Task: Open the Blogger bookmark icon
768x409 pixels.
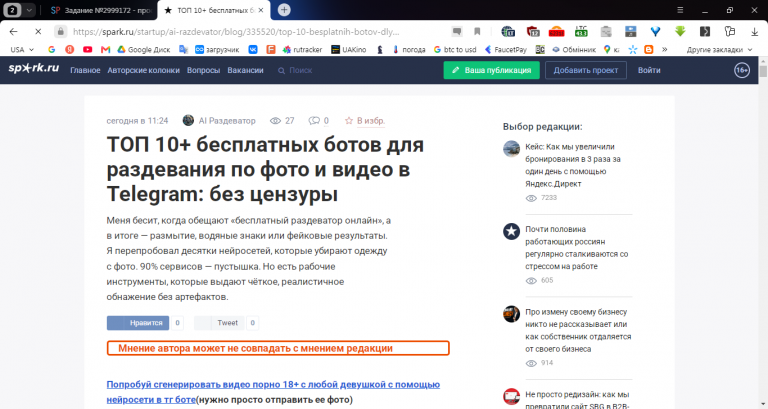Action: click(x=649, y=49)
